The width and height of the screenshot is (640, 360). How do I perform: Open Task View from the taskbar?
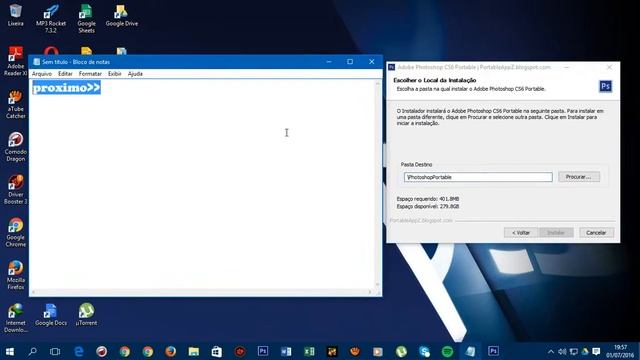coord(55,351)
